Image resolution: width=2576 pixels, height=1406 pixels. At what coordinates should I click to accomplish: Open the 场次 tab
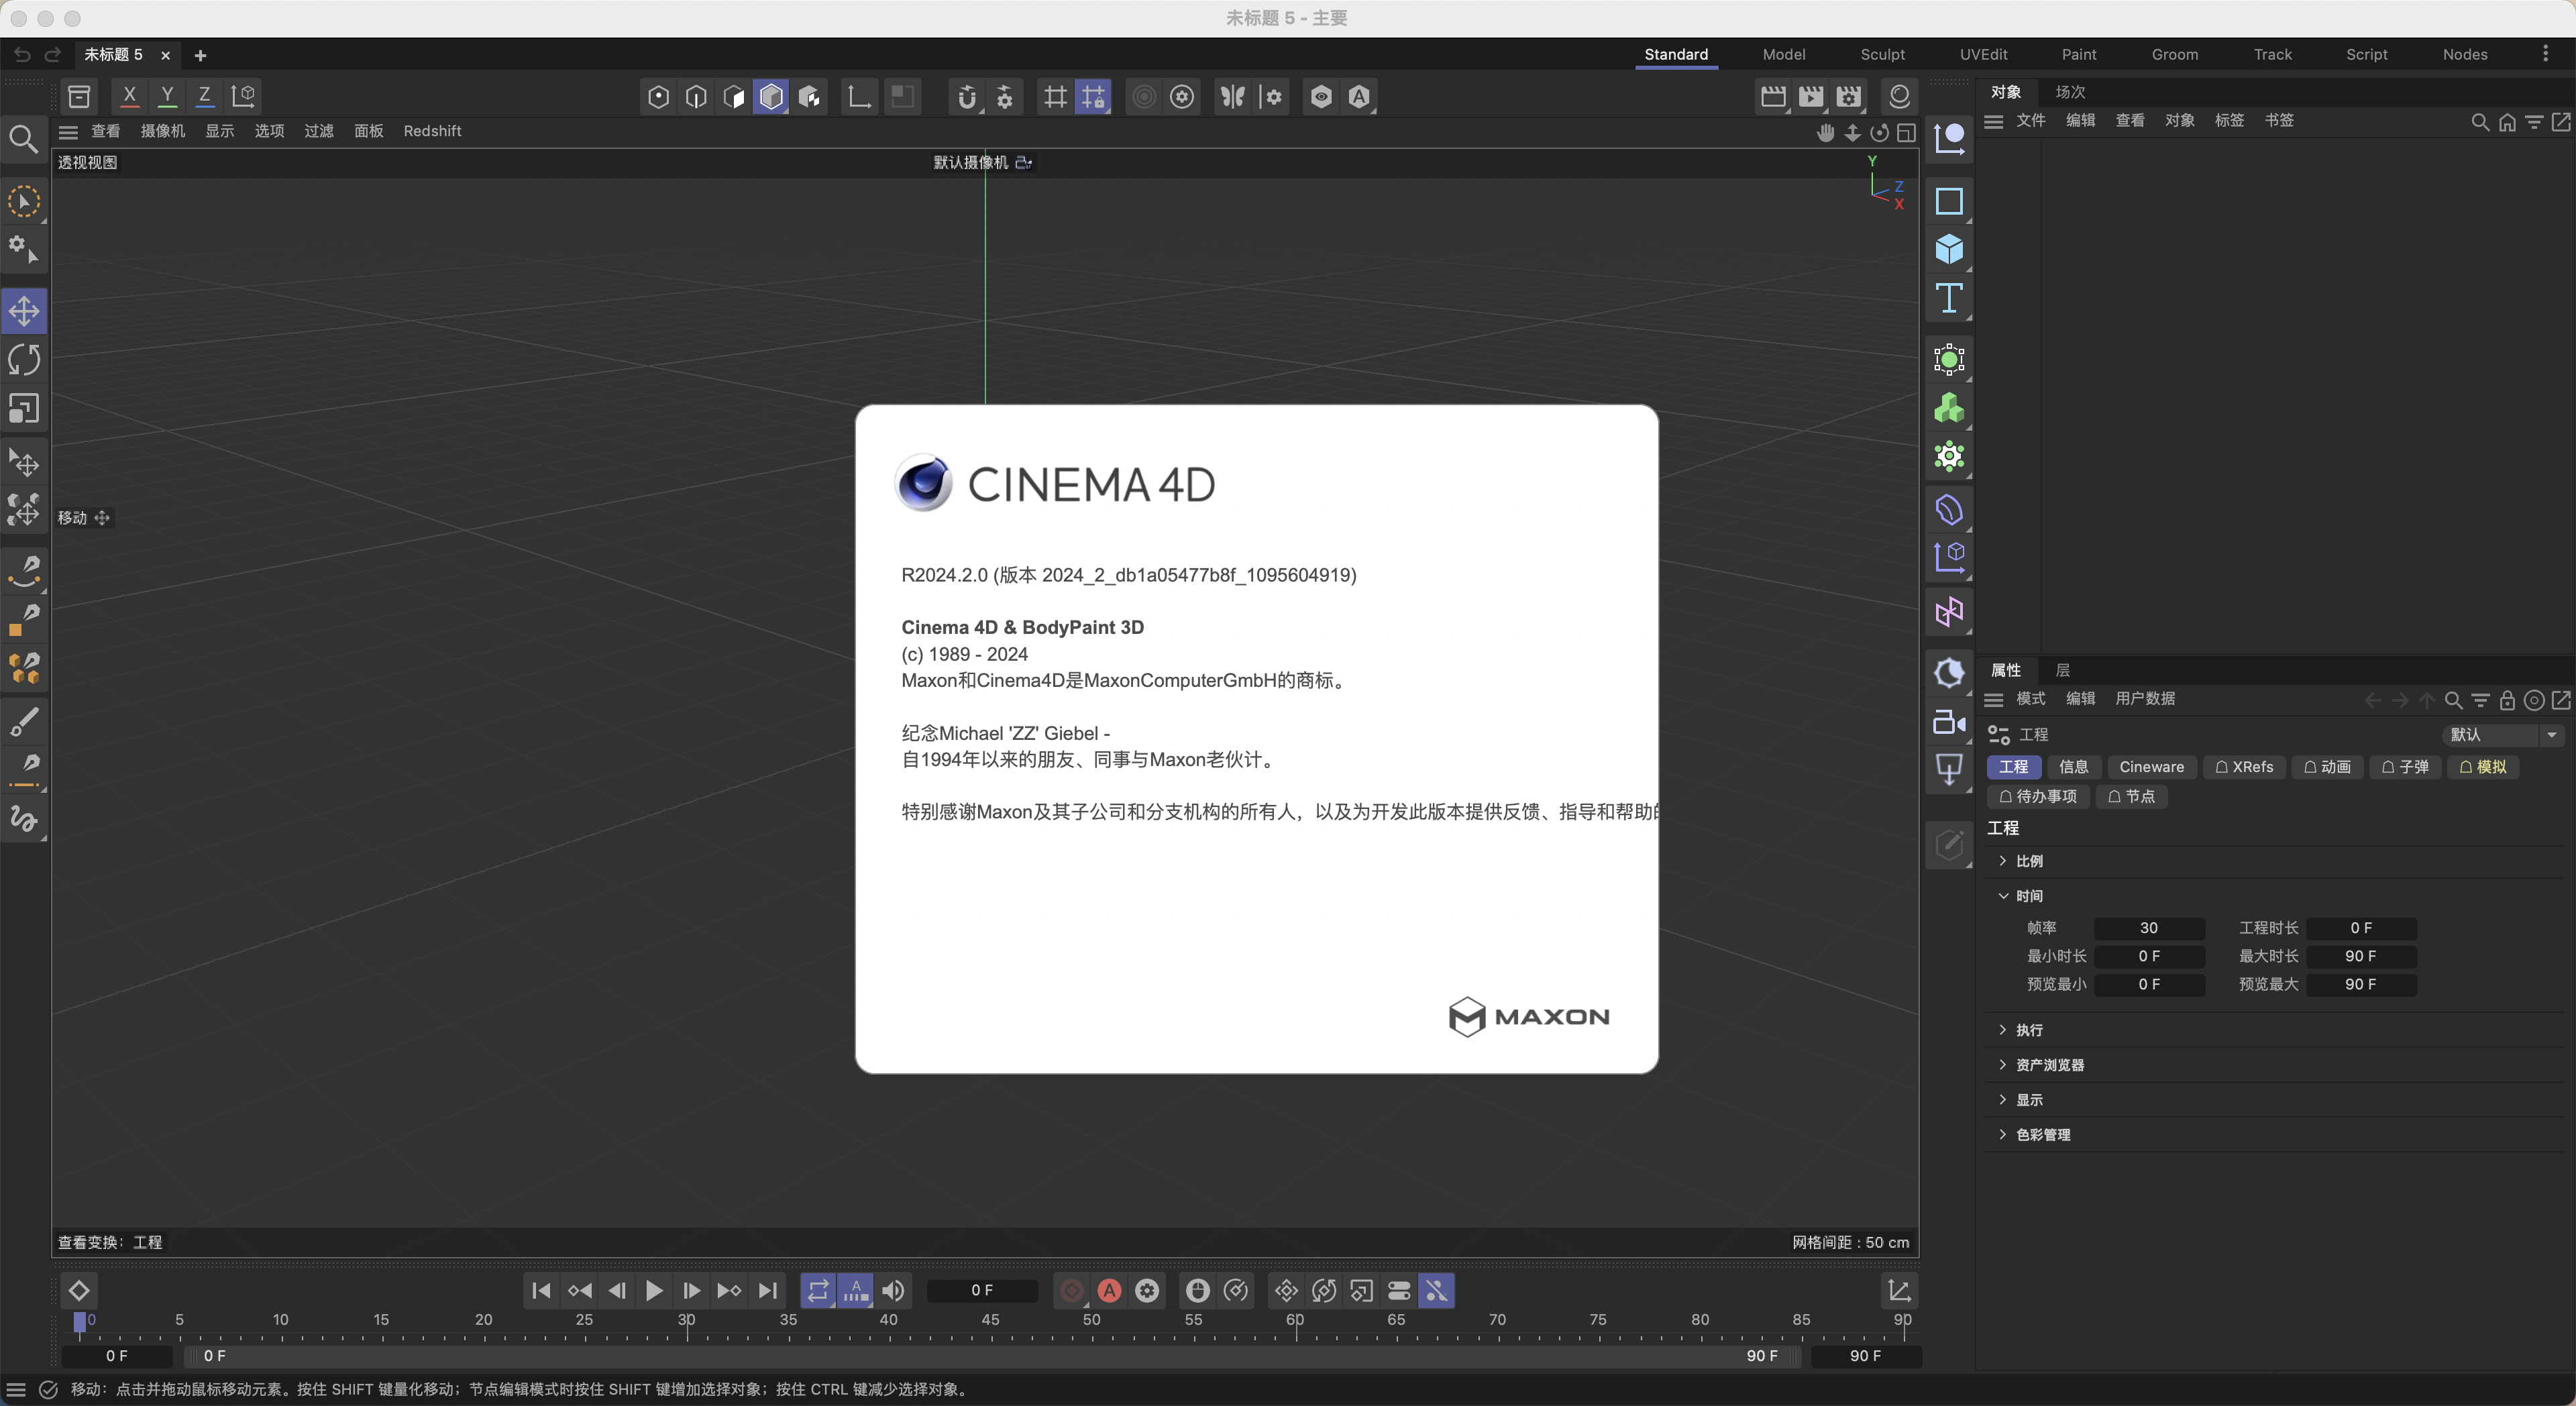pos(2070,92)
